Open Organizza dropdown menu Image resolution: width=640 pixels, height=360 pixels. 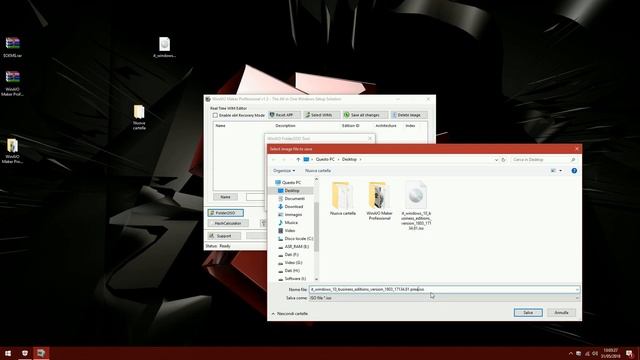(x=284, y=171)
